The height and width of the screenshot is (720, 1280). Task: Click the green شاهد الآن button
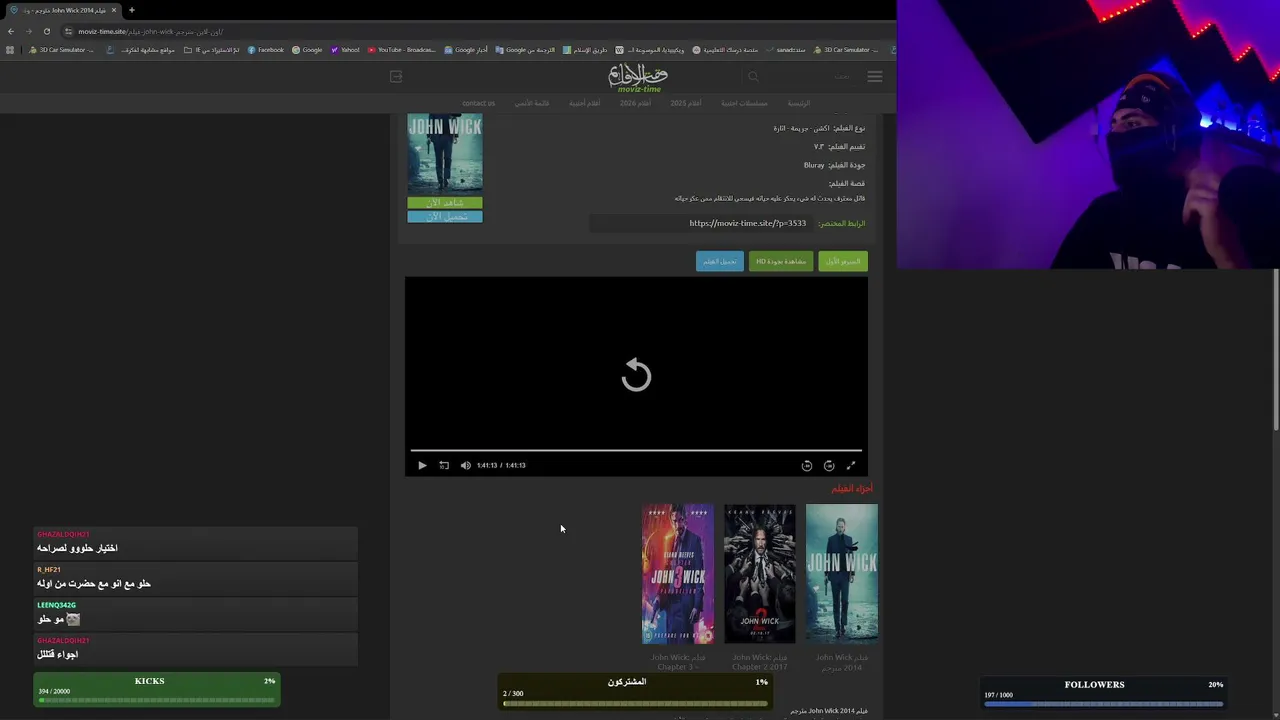click(445, 203)
